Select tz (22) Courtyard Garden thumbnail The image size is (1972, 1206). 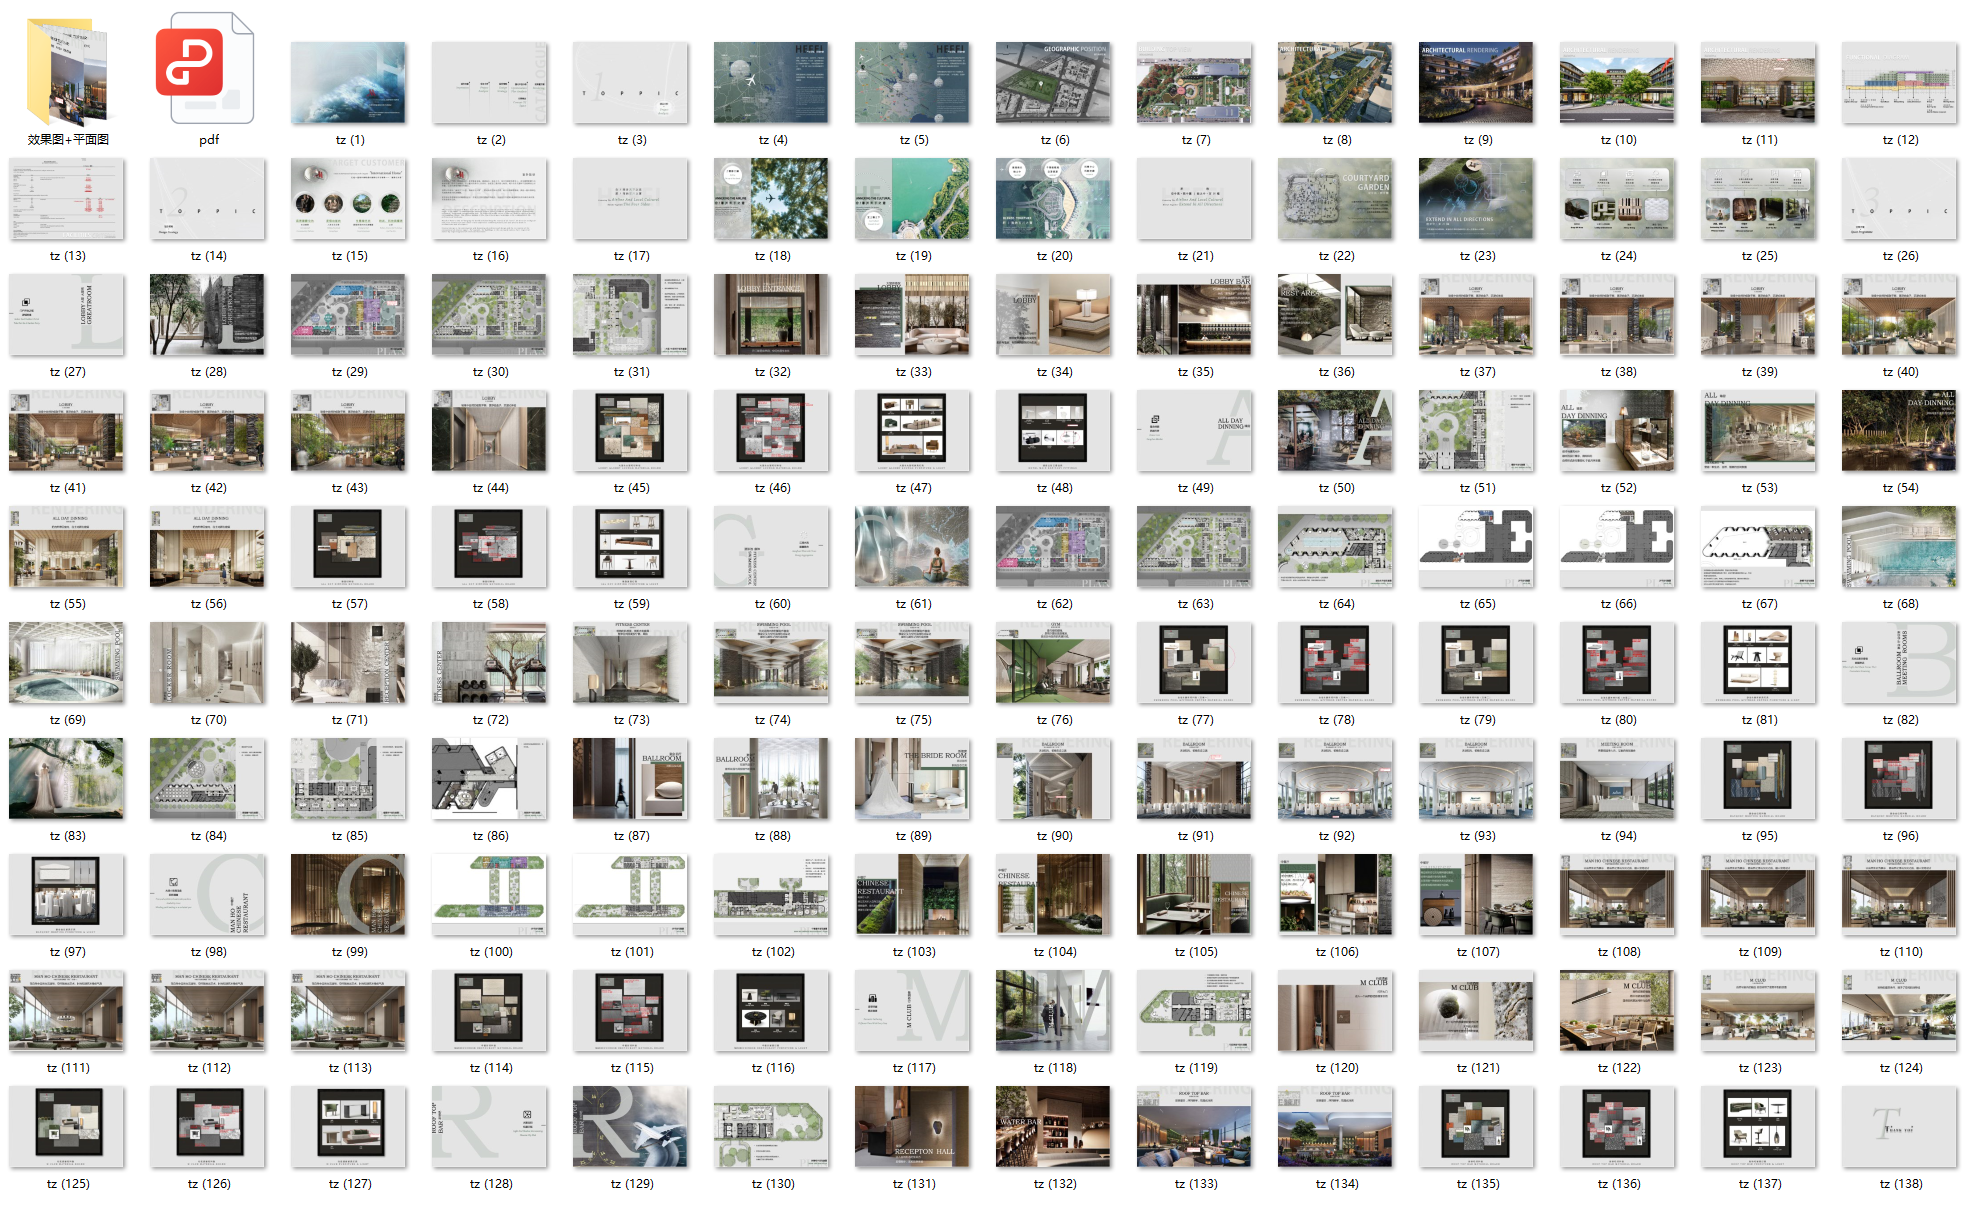pyautogui.click(x=1335, y=198)
